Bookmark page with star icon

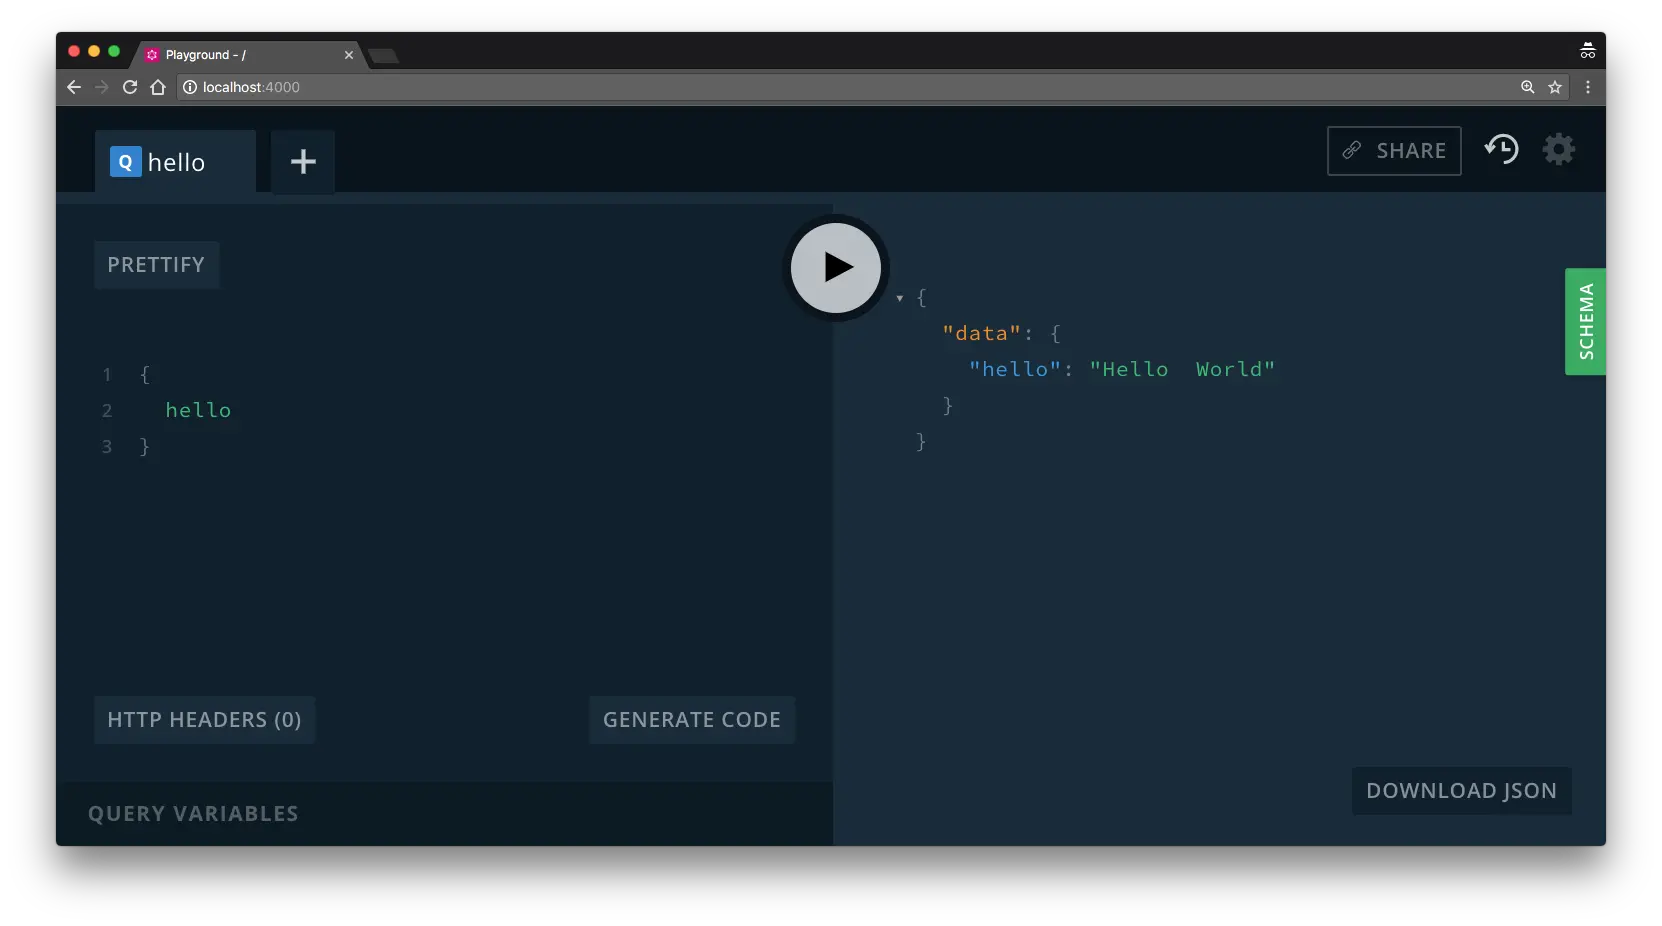(1555, 87)
